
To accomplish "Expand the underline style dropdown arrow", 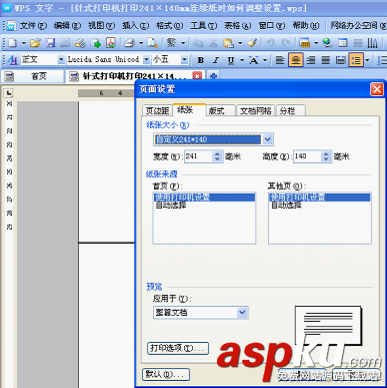I will pos(242,60).
